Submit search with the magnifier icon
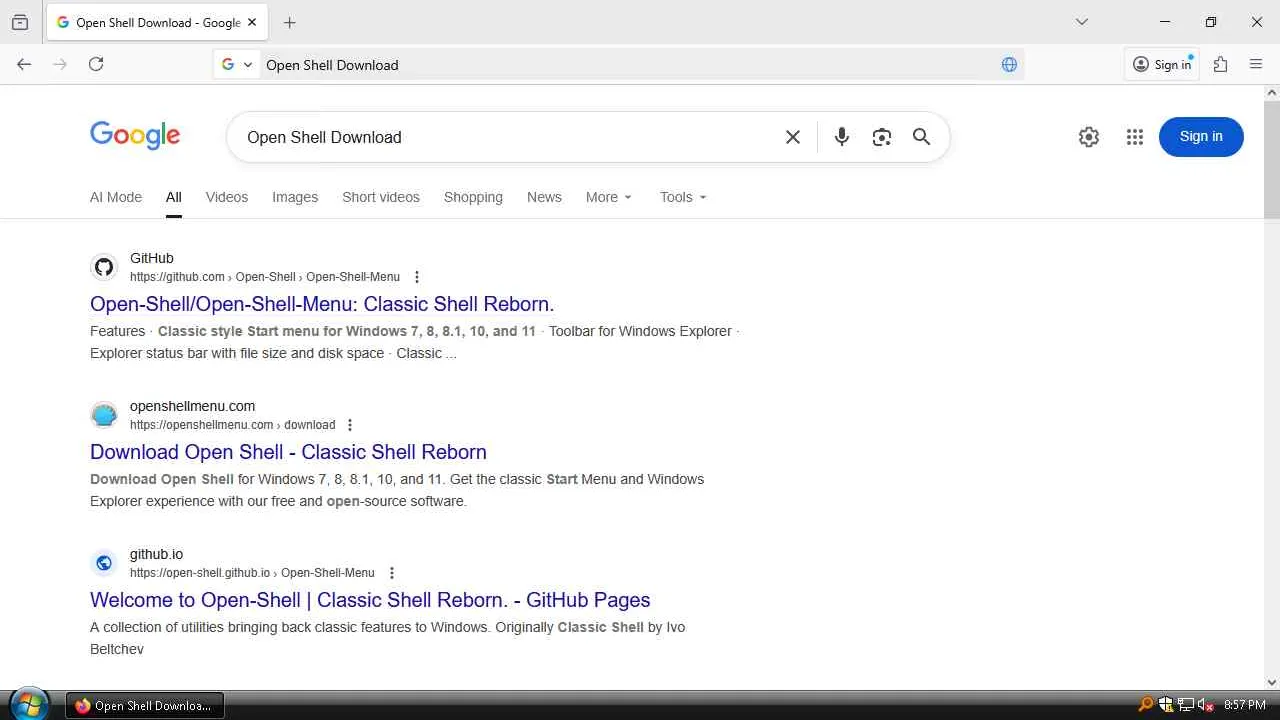This screenshot has width=1280, height=720. coord(921,137)
